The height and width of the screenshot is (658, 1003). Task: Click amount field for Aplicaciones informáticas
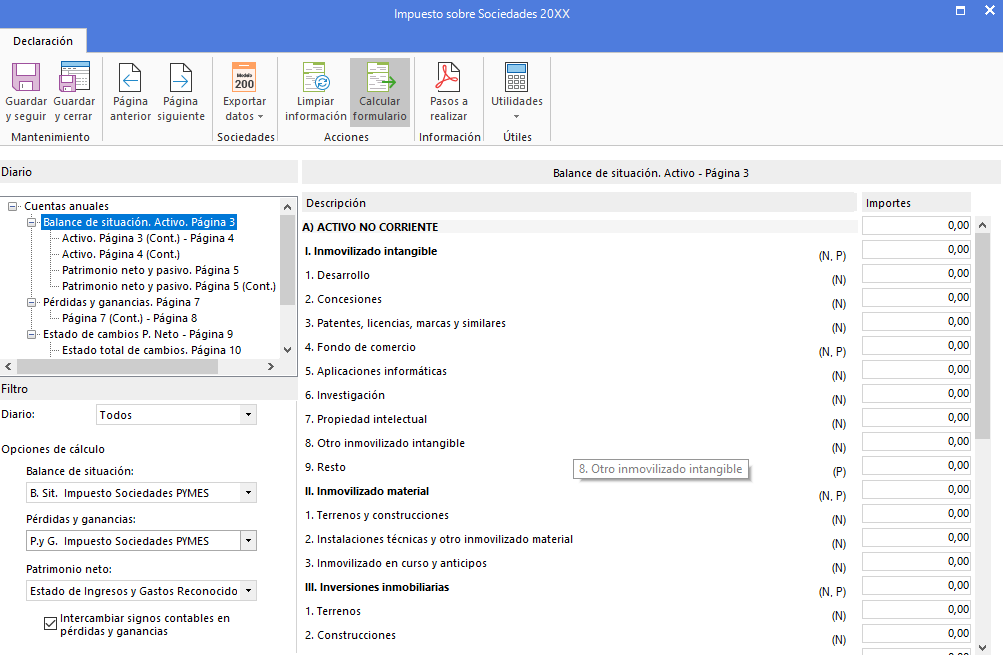[x=916, y=370]
